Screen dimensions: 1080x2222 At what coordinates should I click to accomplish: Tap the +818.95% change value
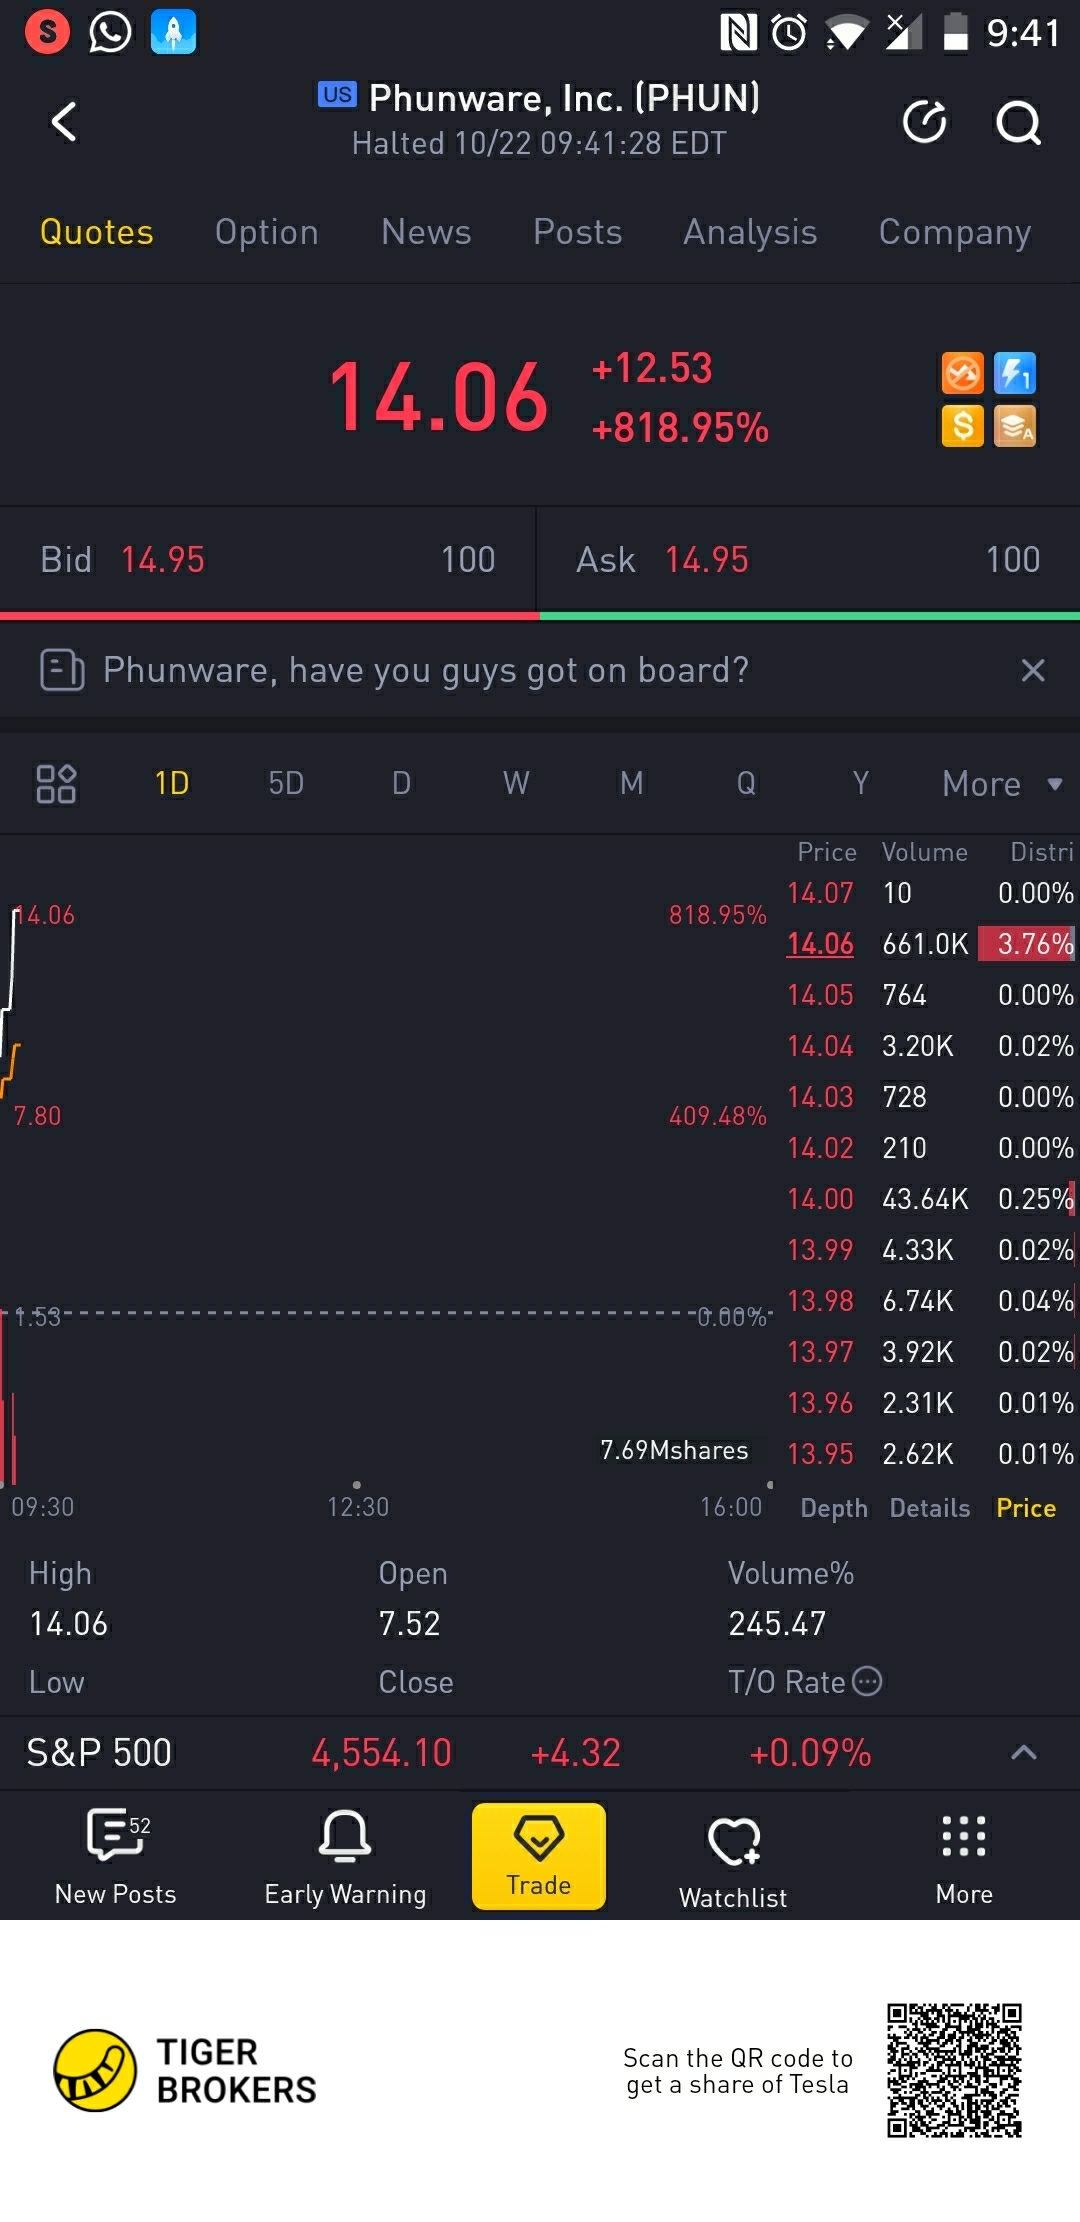point(680,428)
